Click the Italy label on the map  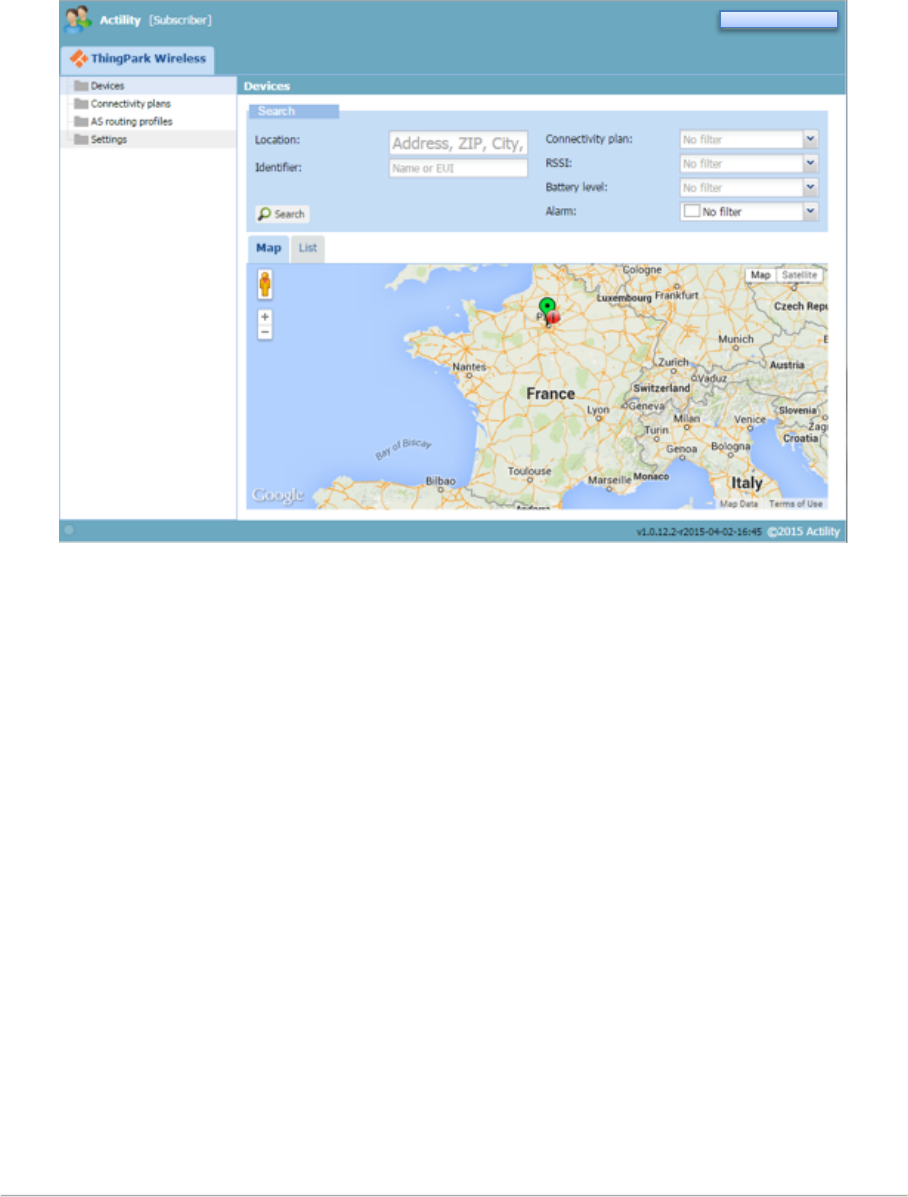[x=747, y=483]
